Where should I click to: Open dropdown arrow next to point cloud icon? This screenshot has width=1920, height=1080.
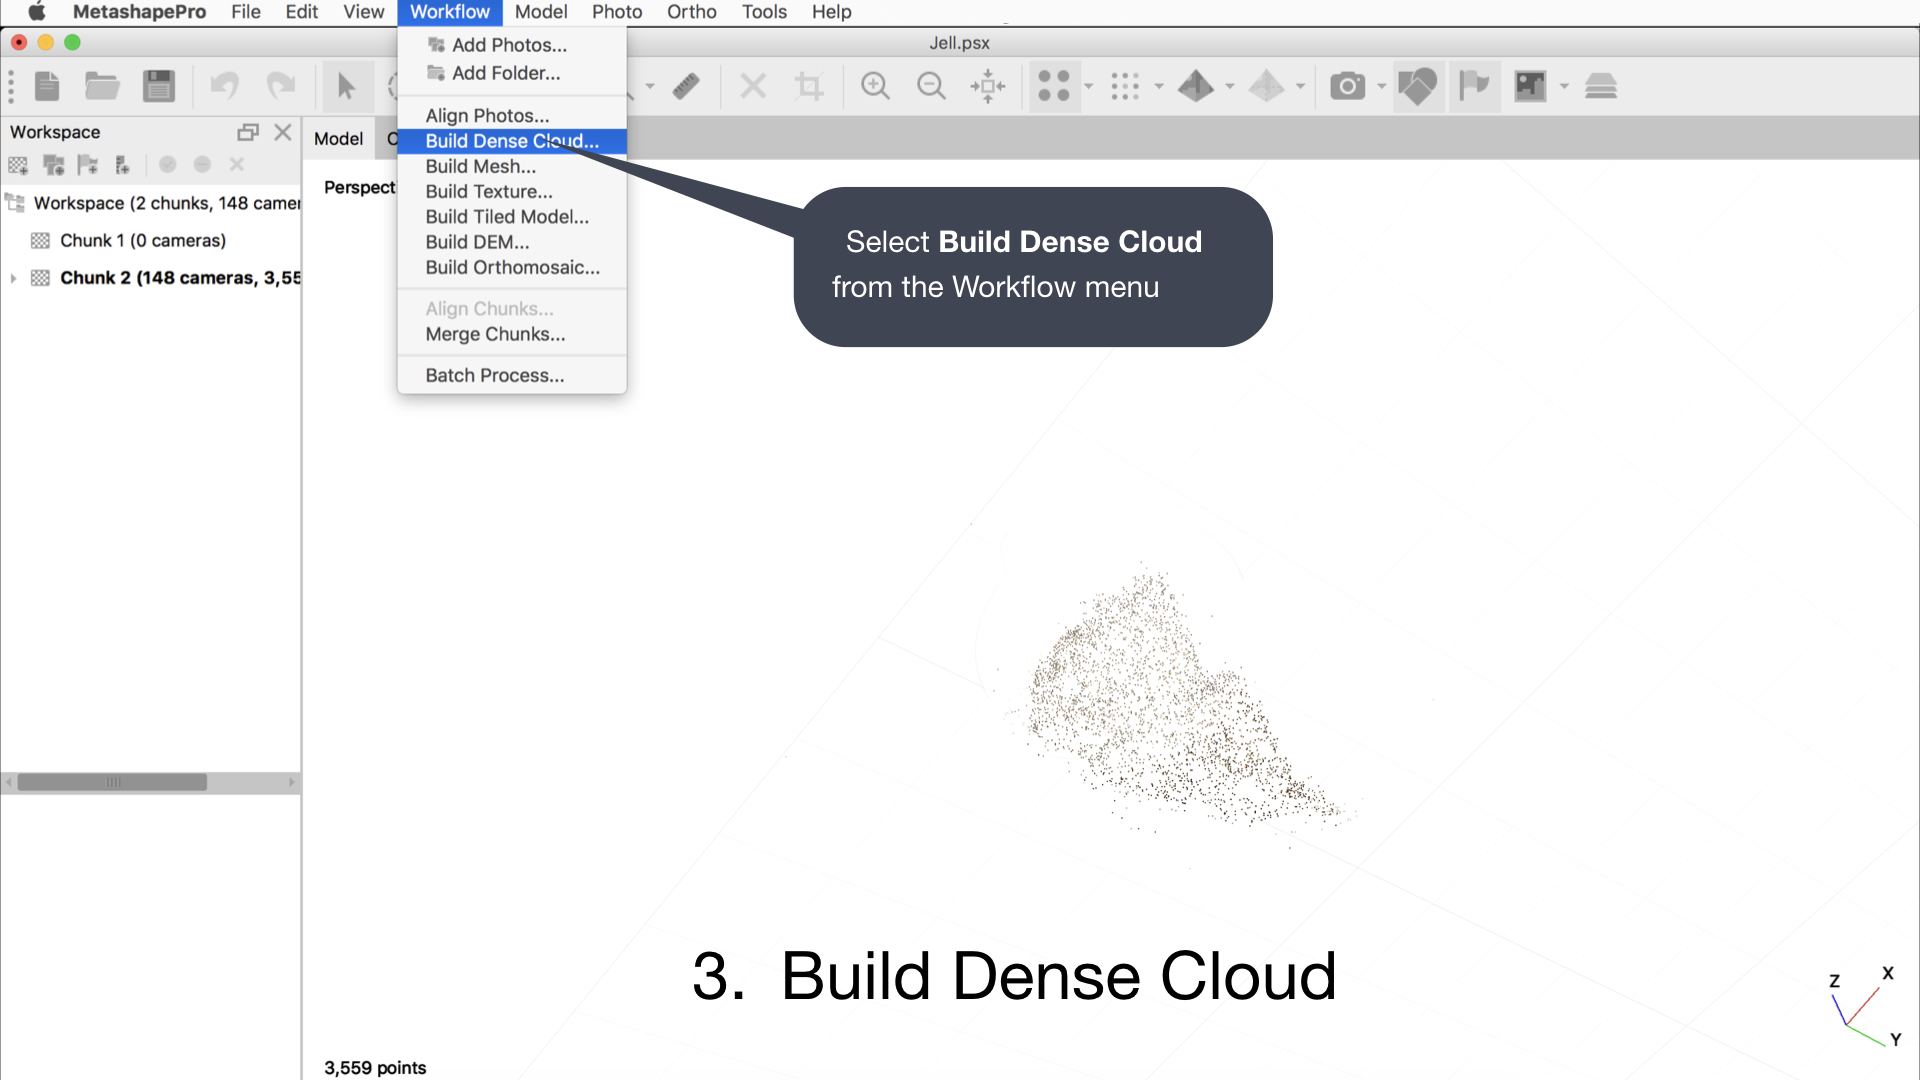click(x=1089, y=86)
